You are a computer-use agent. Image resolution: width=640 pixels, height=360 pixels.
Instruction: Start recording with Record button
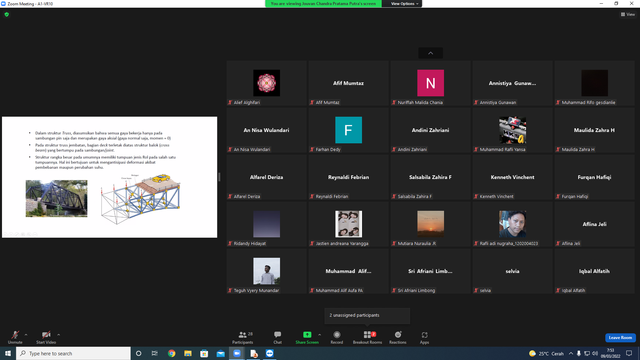point(337,337)
